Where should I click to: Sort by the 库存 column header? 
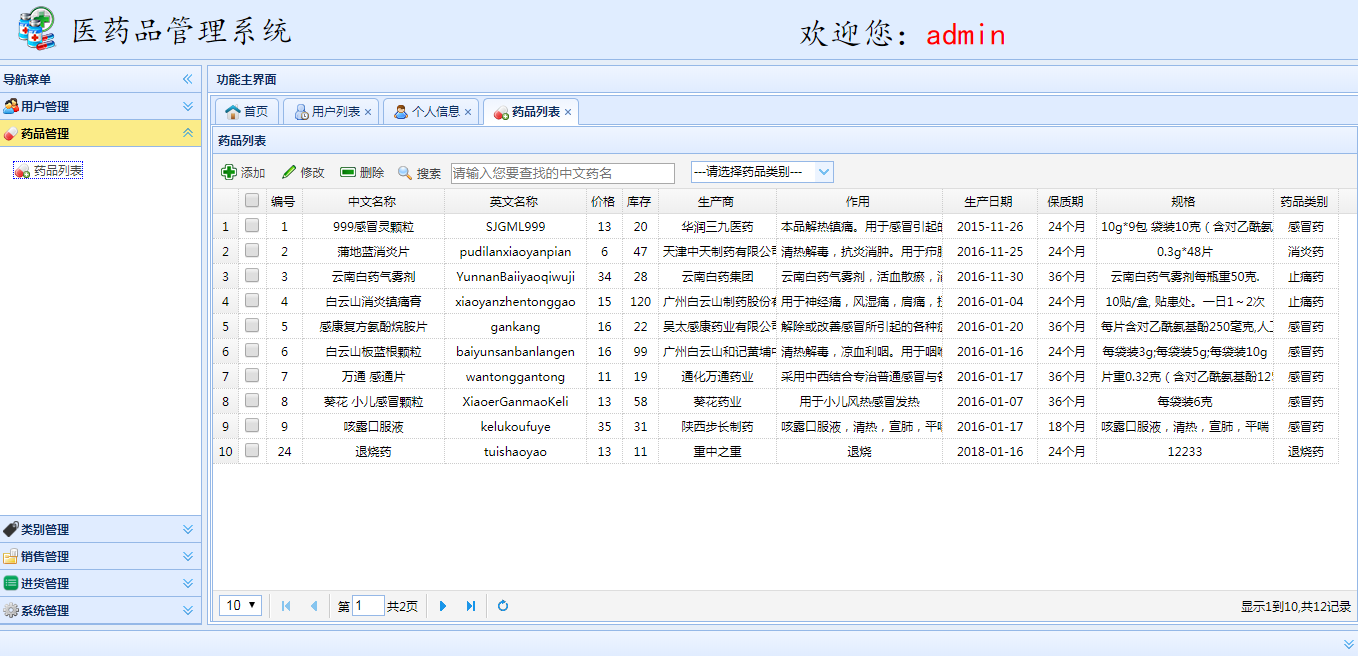tap(640, 201)
